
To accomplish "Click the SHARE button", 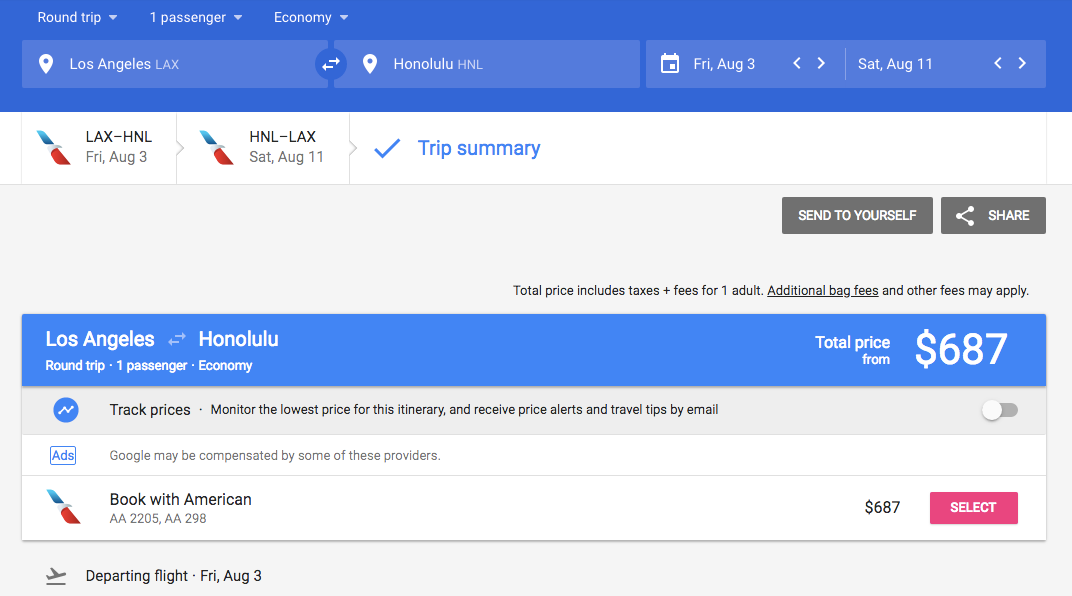I will point(993,215).
